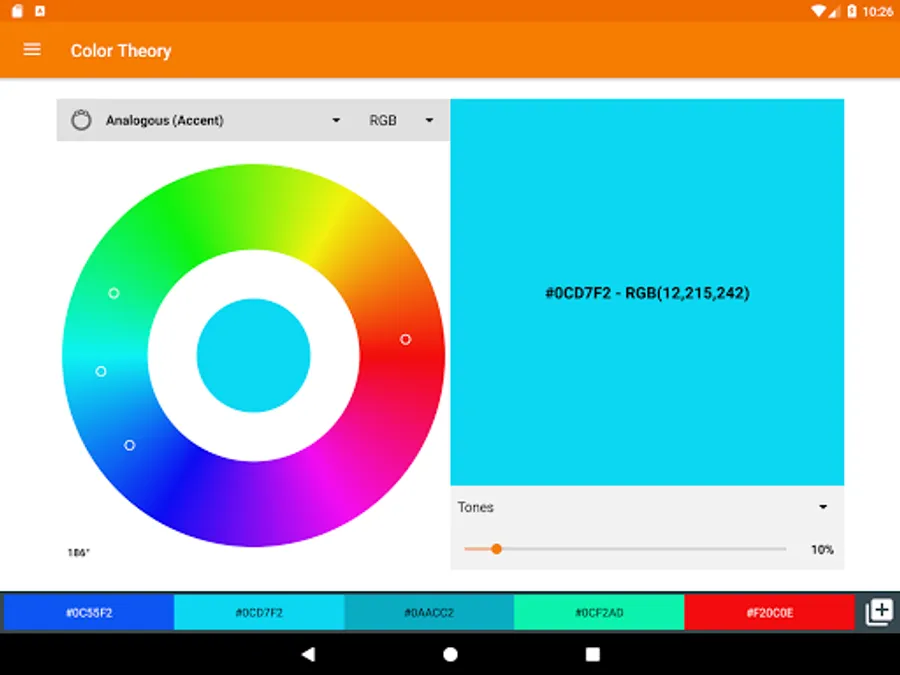900x675 pixels.
Task: Select the red #F20C0E palette swatch
Action: 770,612
